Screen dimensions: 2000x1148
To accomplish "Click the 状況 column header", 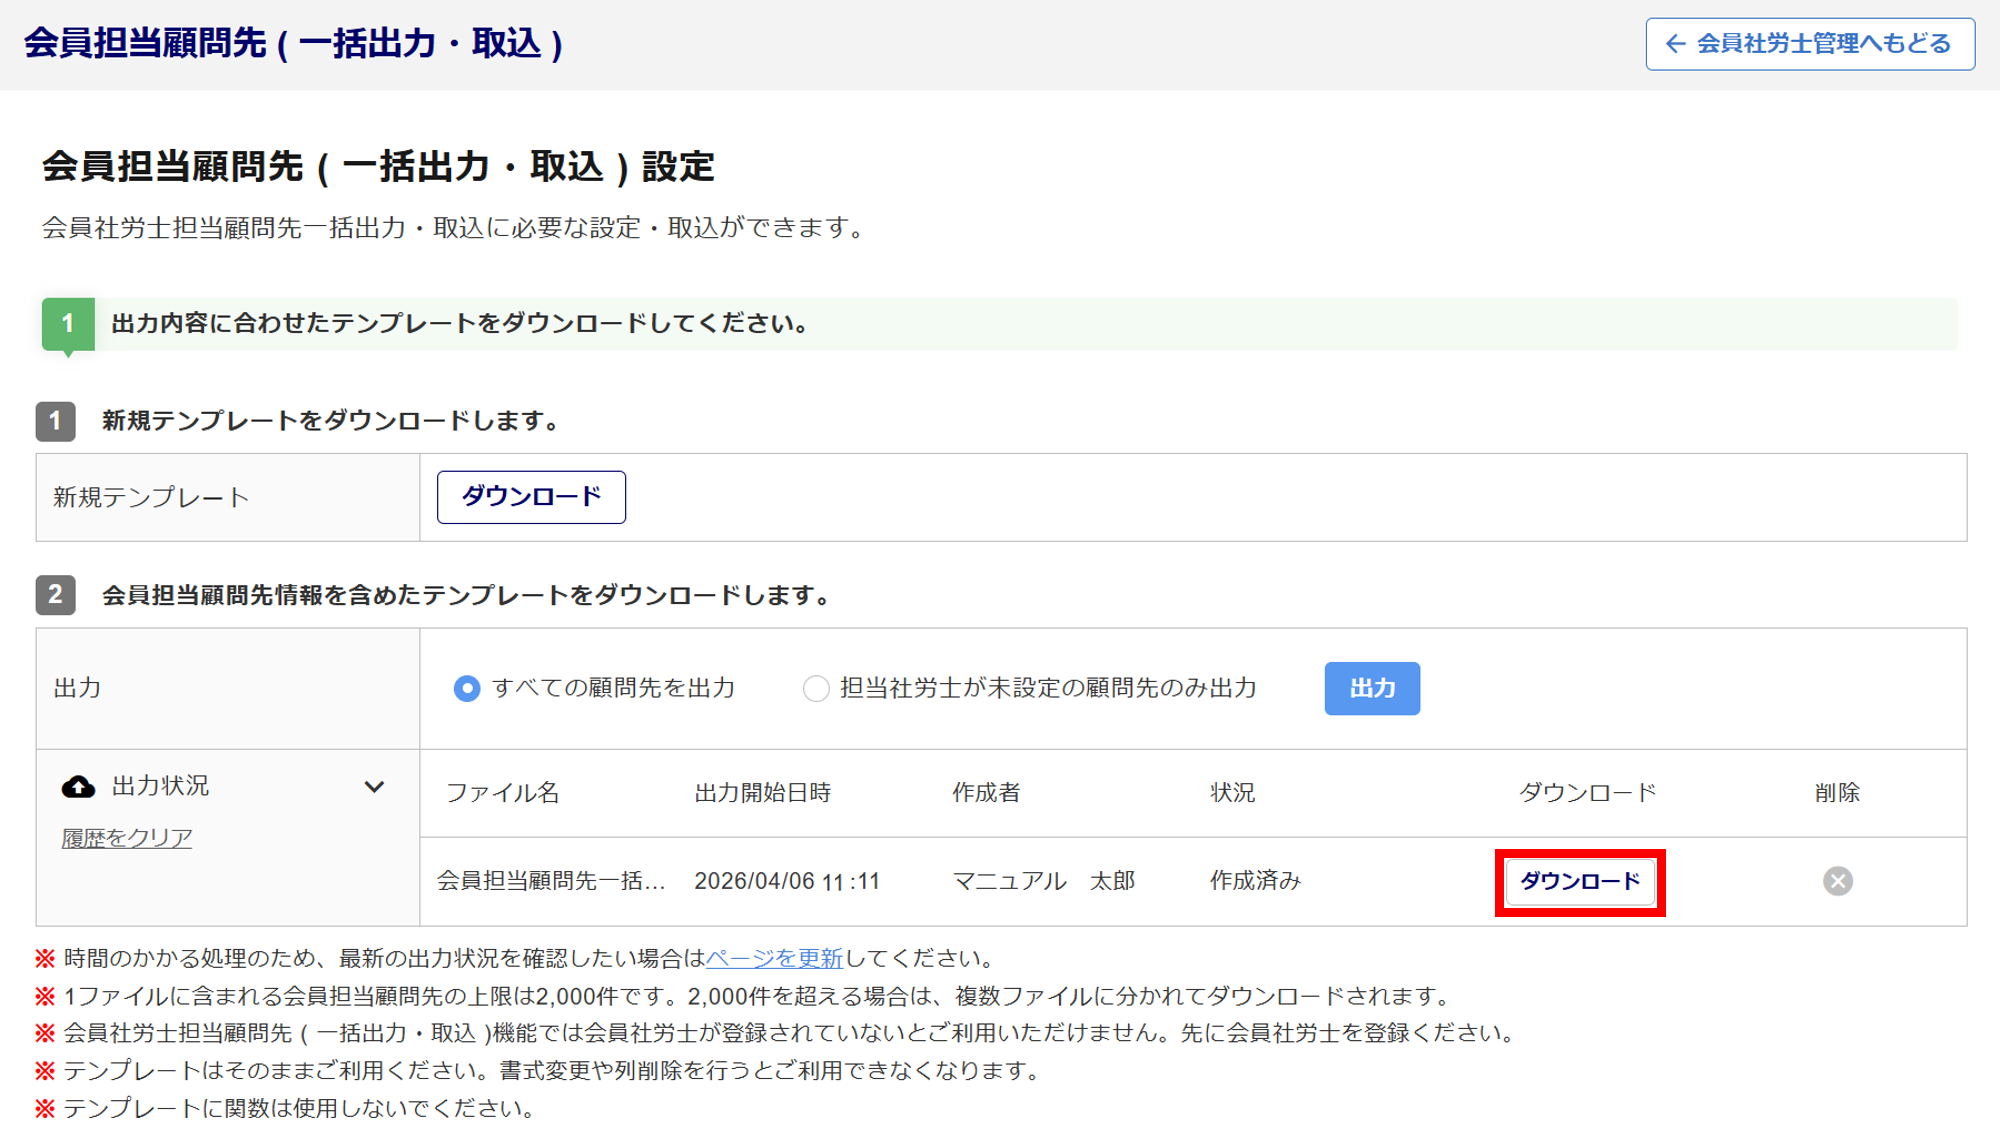I will (x=1232, y=793).
